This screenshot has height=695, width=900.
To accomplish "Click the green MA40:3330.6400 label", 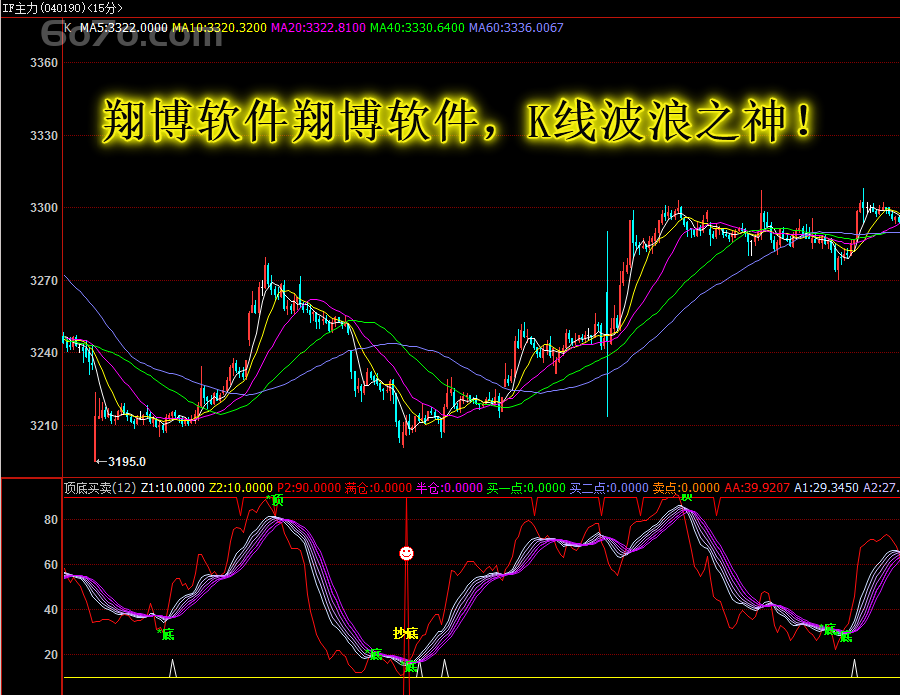I will pos(417,28).
